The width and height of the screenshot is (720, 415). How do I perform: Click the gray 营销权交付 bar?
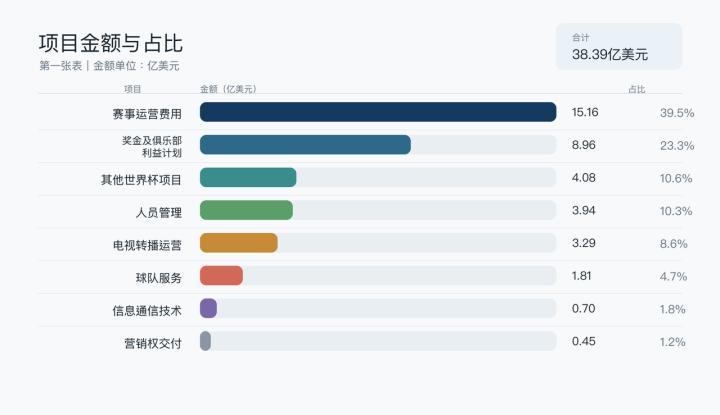point(205,341)
